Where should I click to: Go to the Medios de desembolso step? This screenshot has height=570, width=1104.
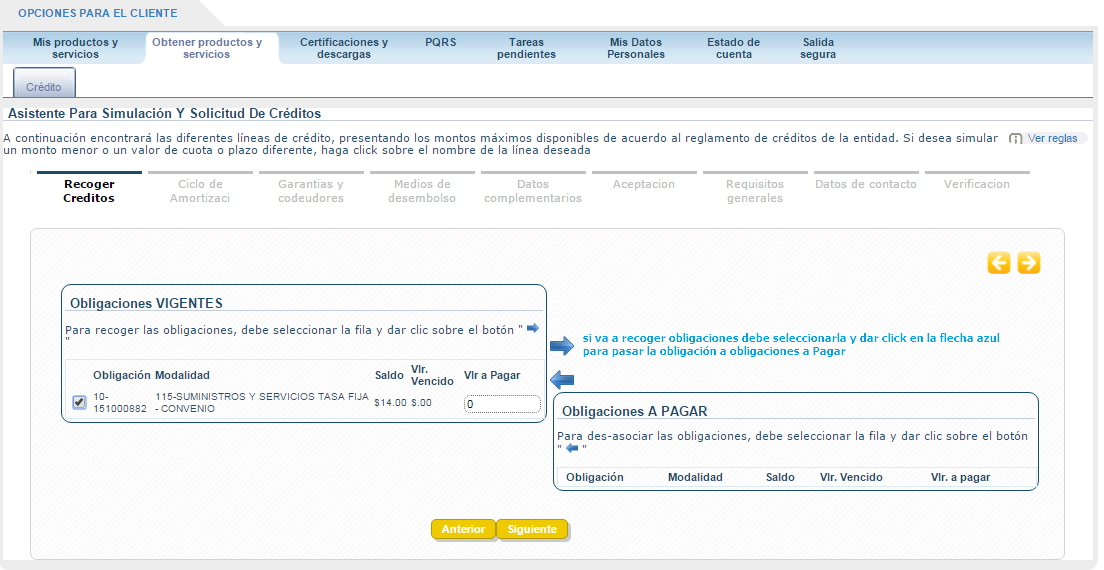[422, 191]
